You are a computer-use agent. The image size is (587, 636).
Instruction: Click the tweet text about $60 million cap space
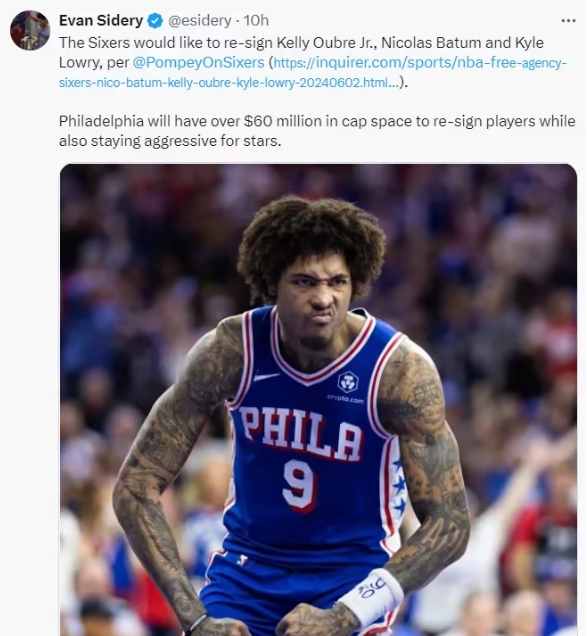click(317, 131)
